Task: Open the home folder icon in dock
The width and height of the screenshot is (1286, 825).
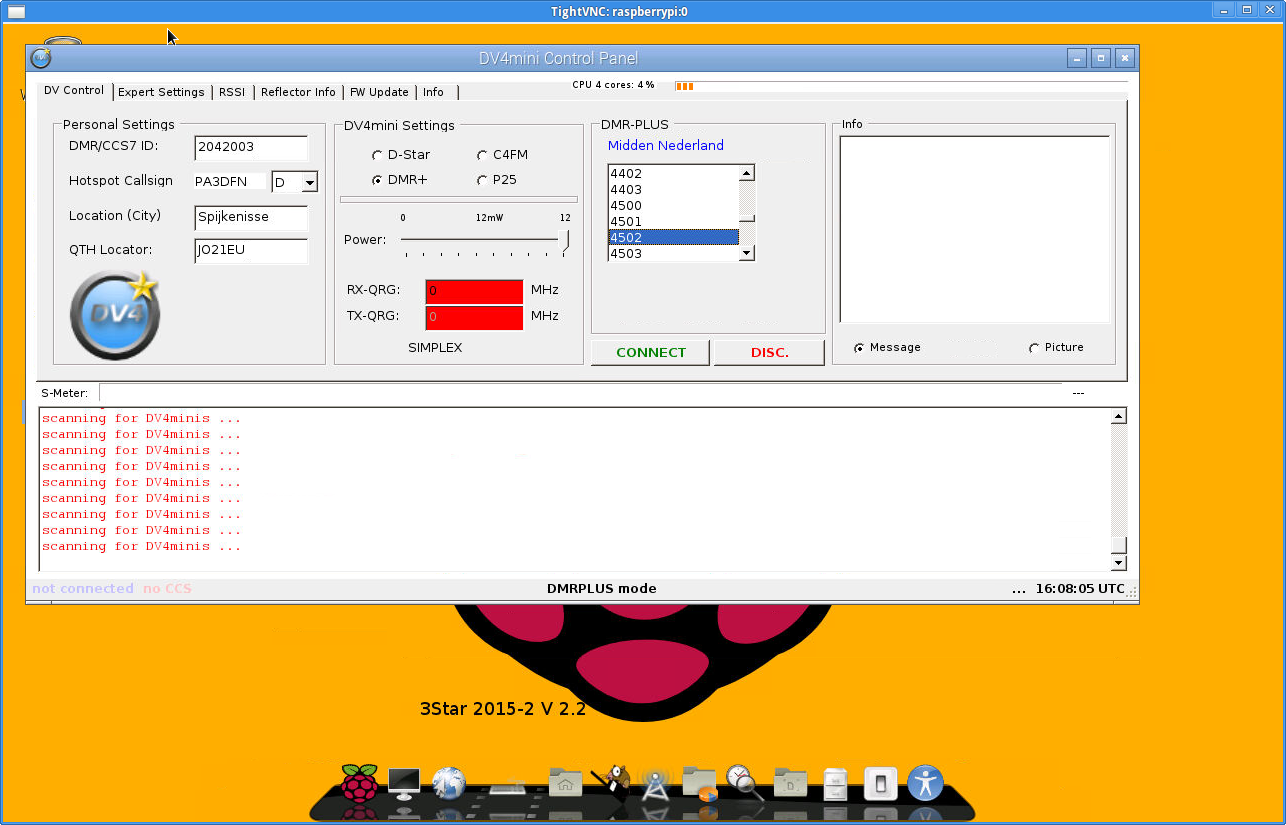Action: click(x=565, y=783)
